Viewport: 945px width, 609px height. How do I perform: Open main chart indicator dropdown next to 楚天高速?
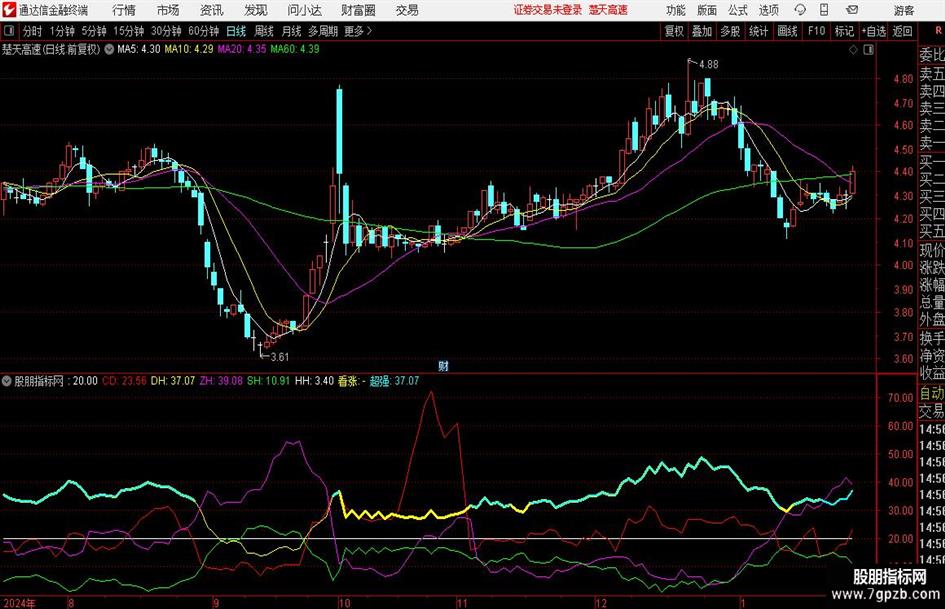click(109, 49)
